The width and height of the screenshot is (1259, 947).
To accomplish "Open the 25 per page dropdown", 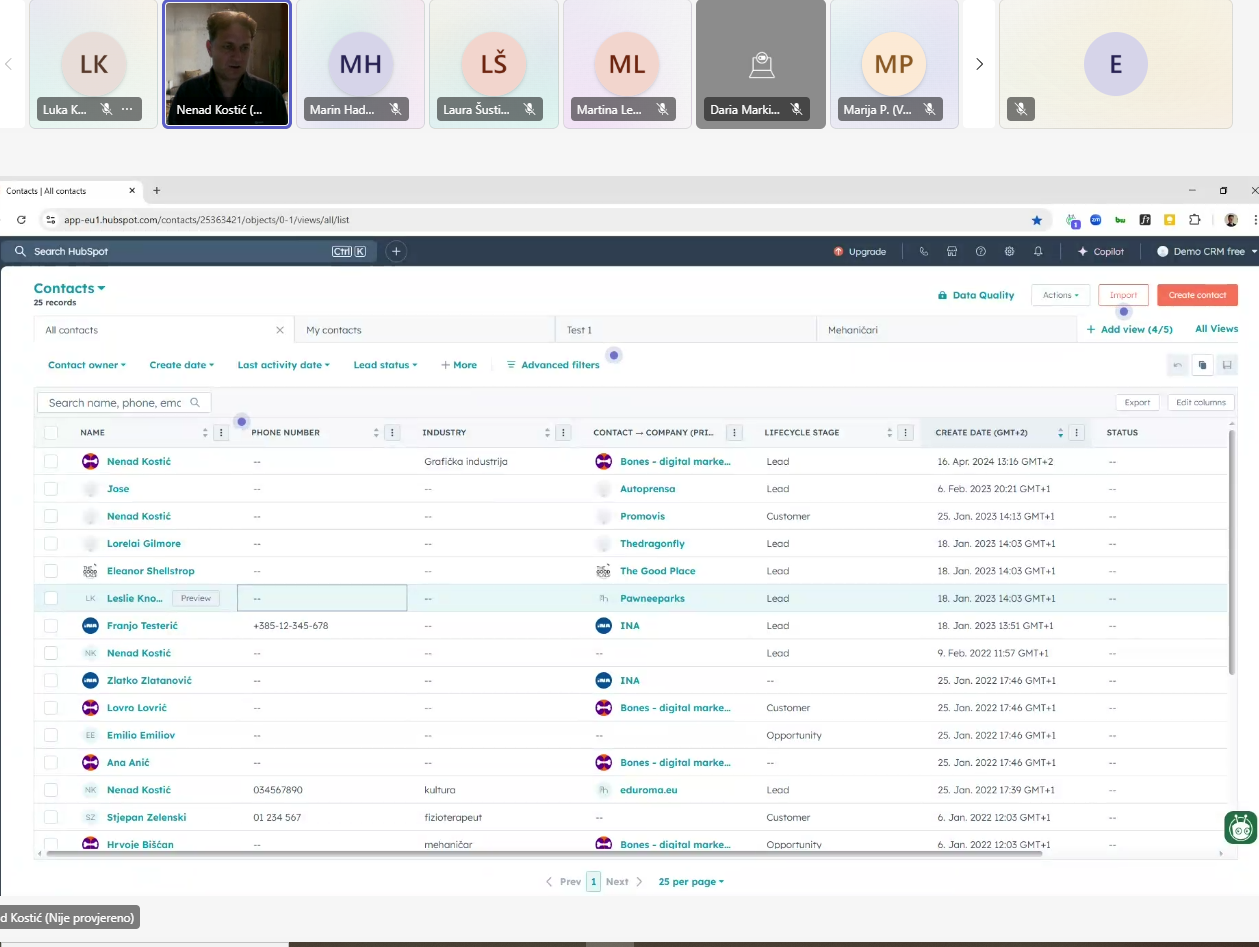I will pos(691,882).
